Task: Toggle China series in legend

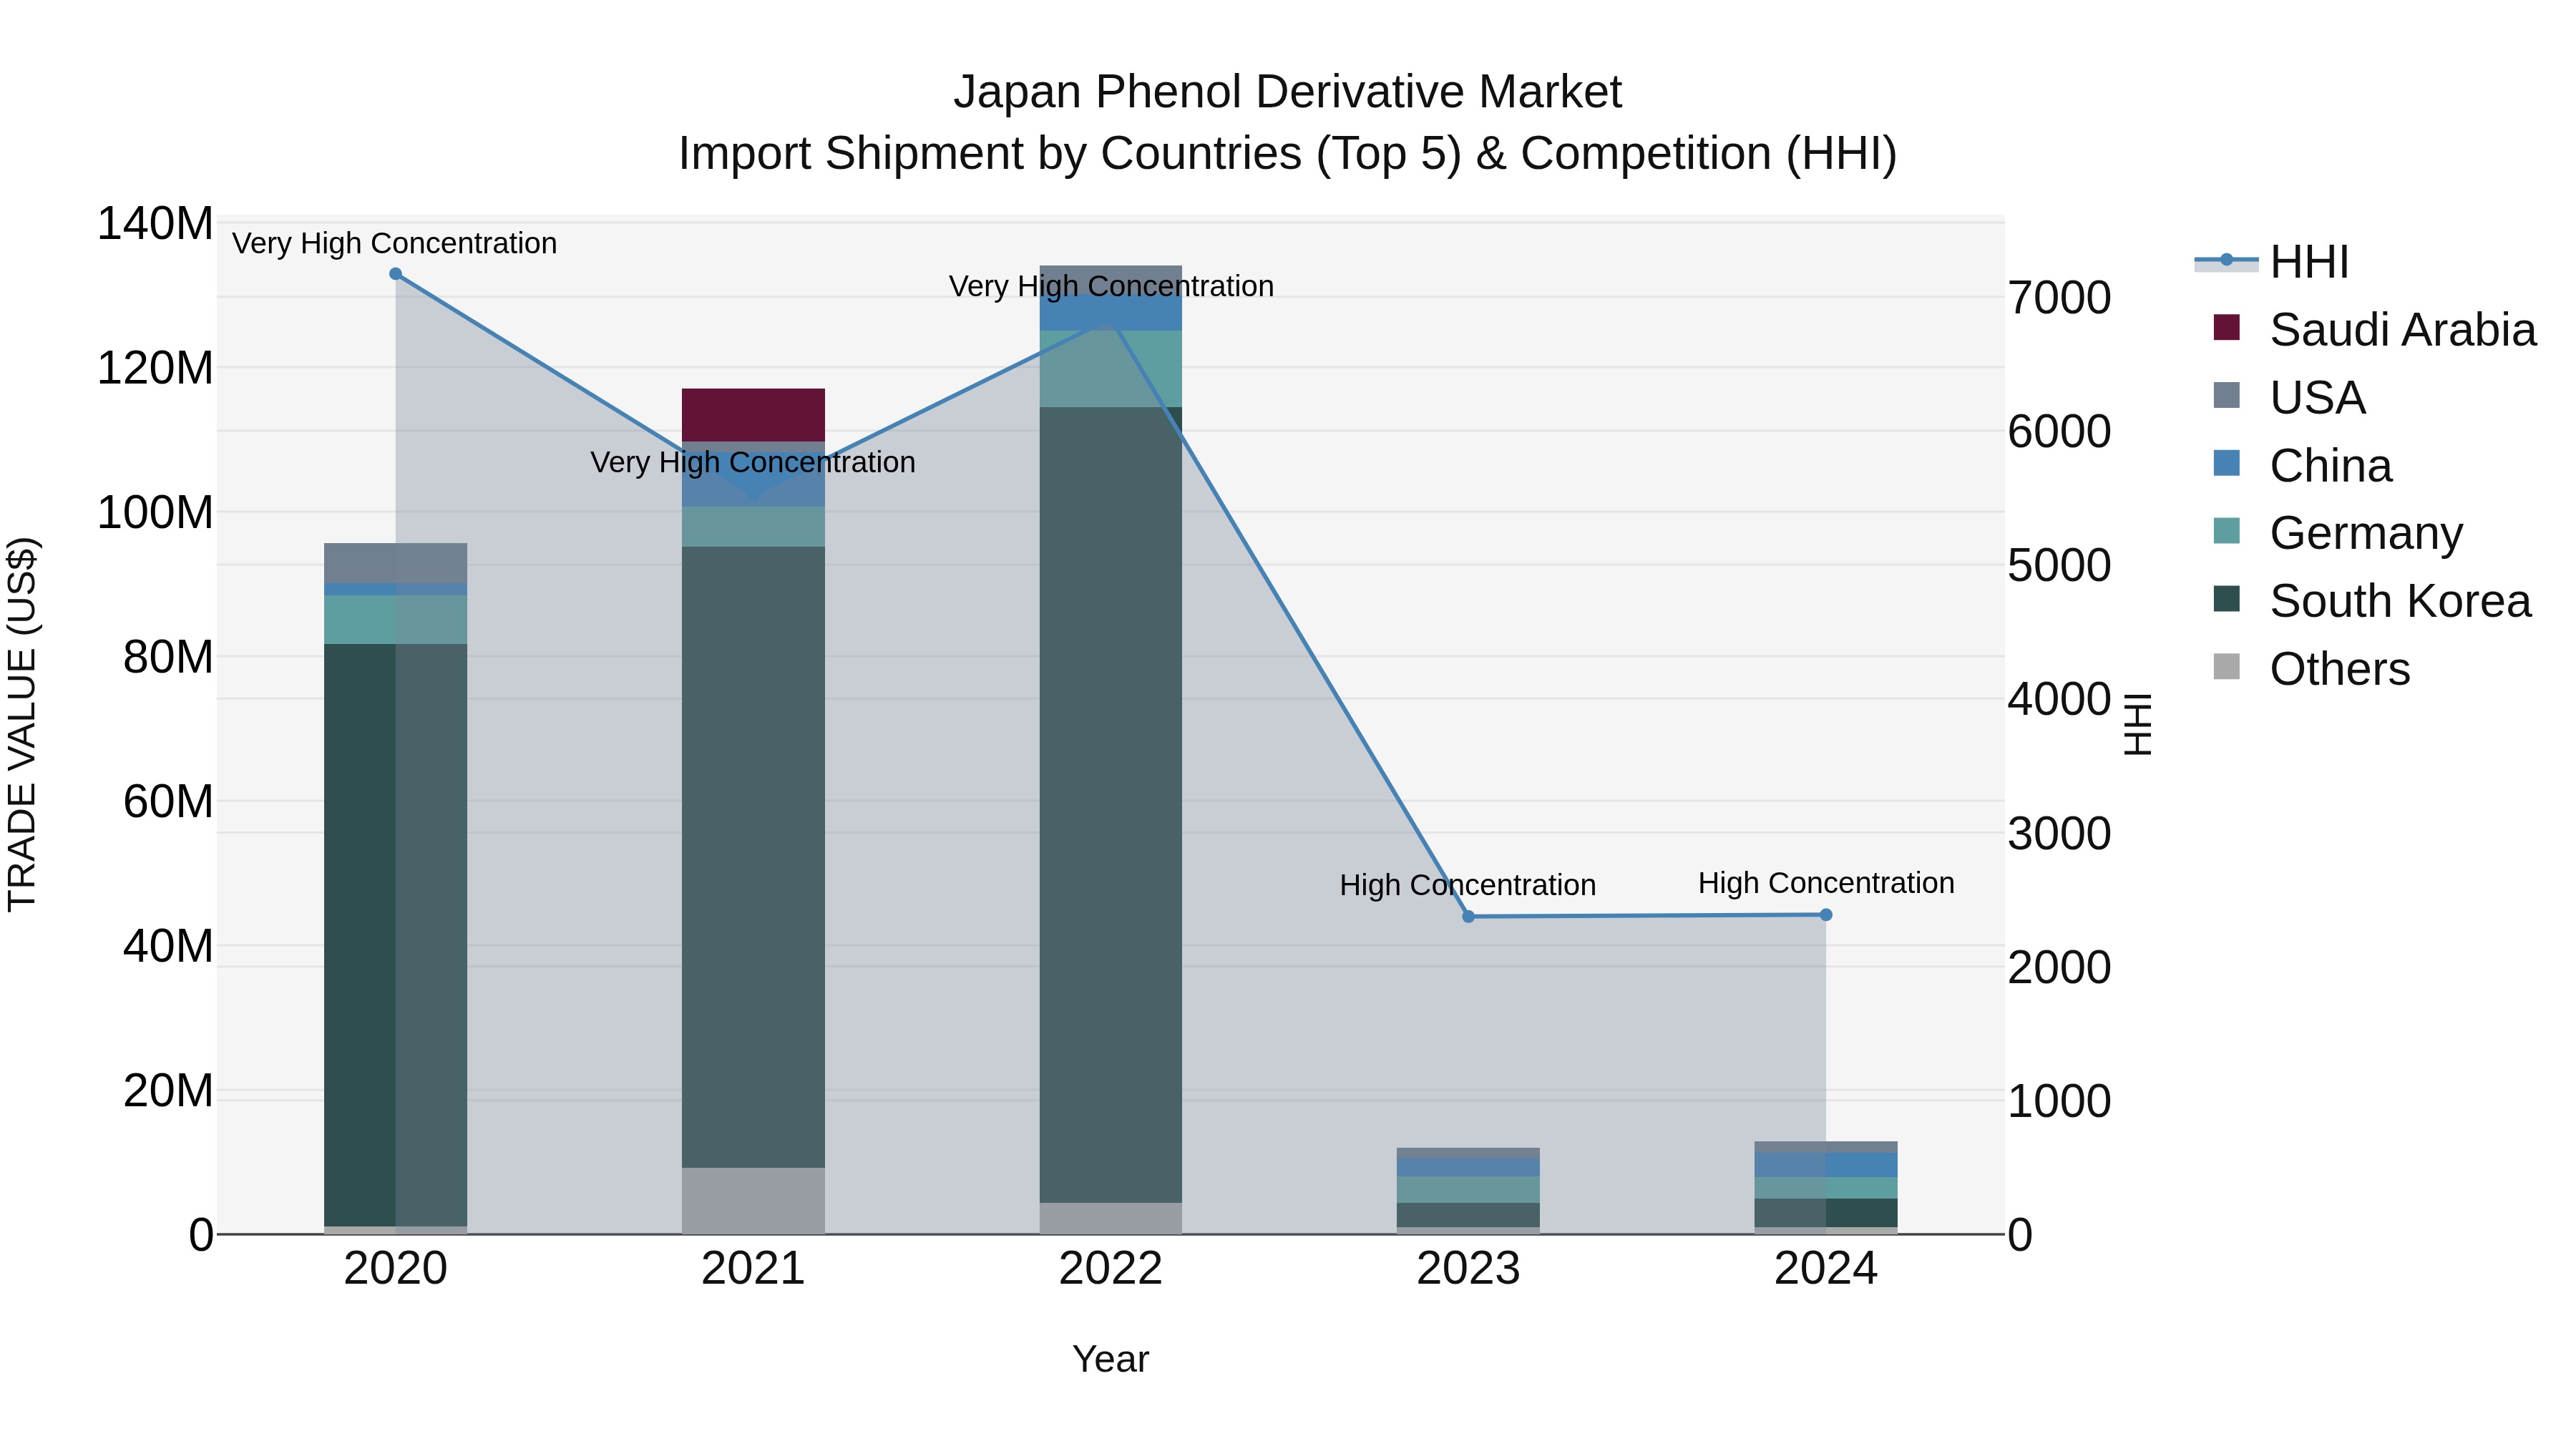Action: (2302, 465)
